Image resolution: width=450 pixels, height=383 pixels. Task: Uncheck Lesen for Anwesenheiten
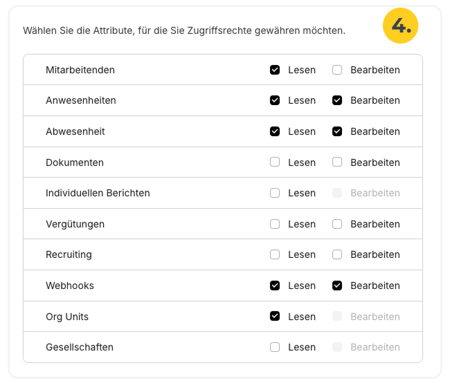click(x=275, y=100)
